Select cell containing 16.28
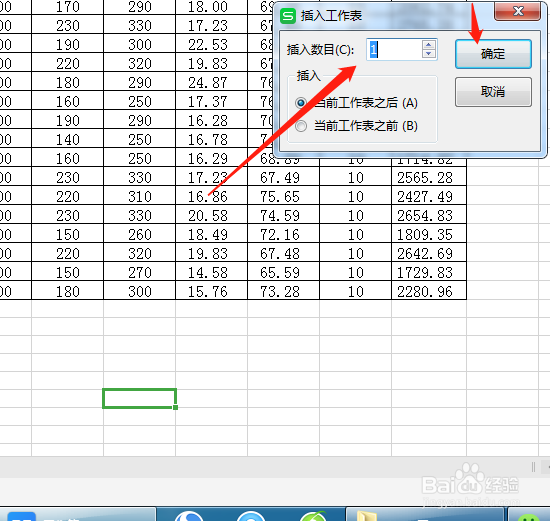 point(211,119)
